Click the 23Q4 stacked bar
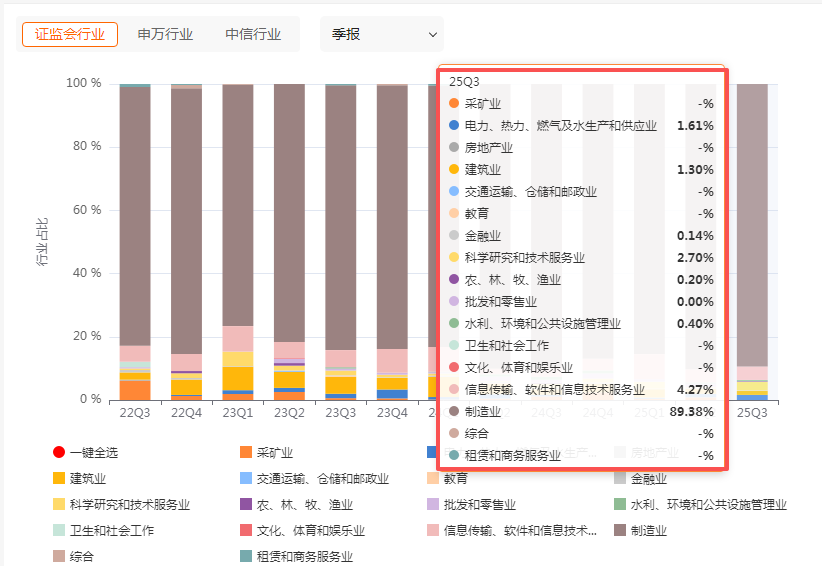Image resolution: width=822 pixels, height=566 pixels. (392, 242)
